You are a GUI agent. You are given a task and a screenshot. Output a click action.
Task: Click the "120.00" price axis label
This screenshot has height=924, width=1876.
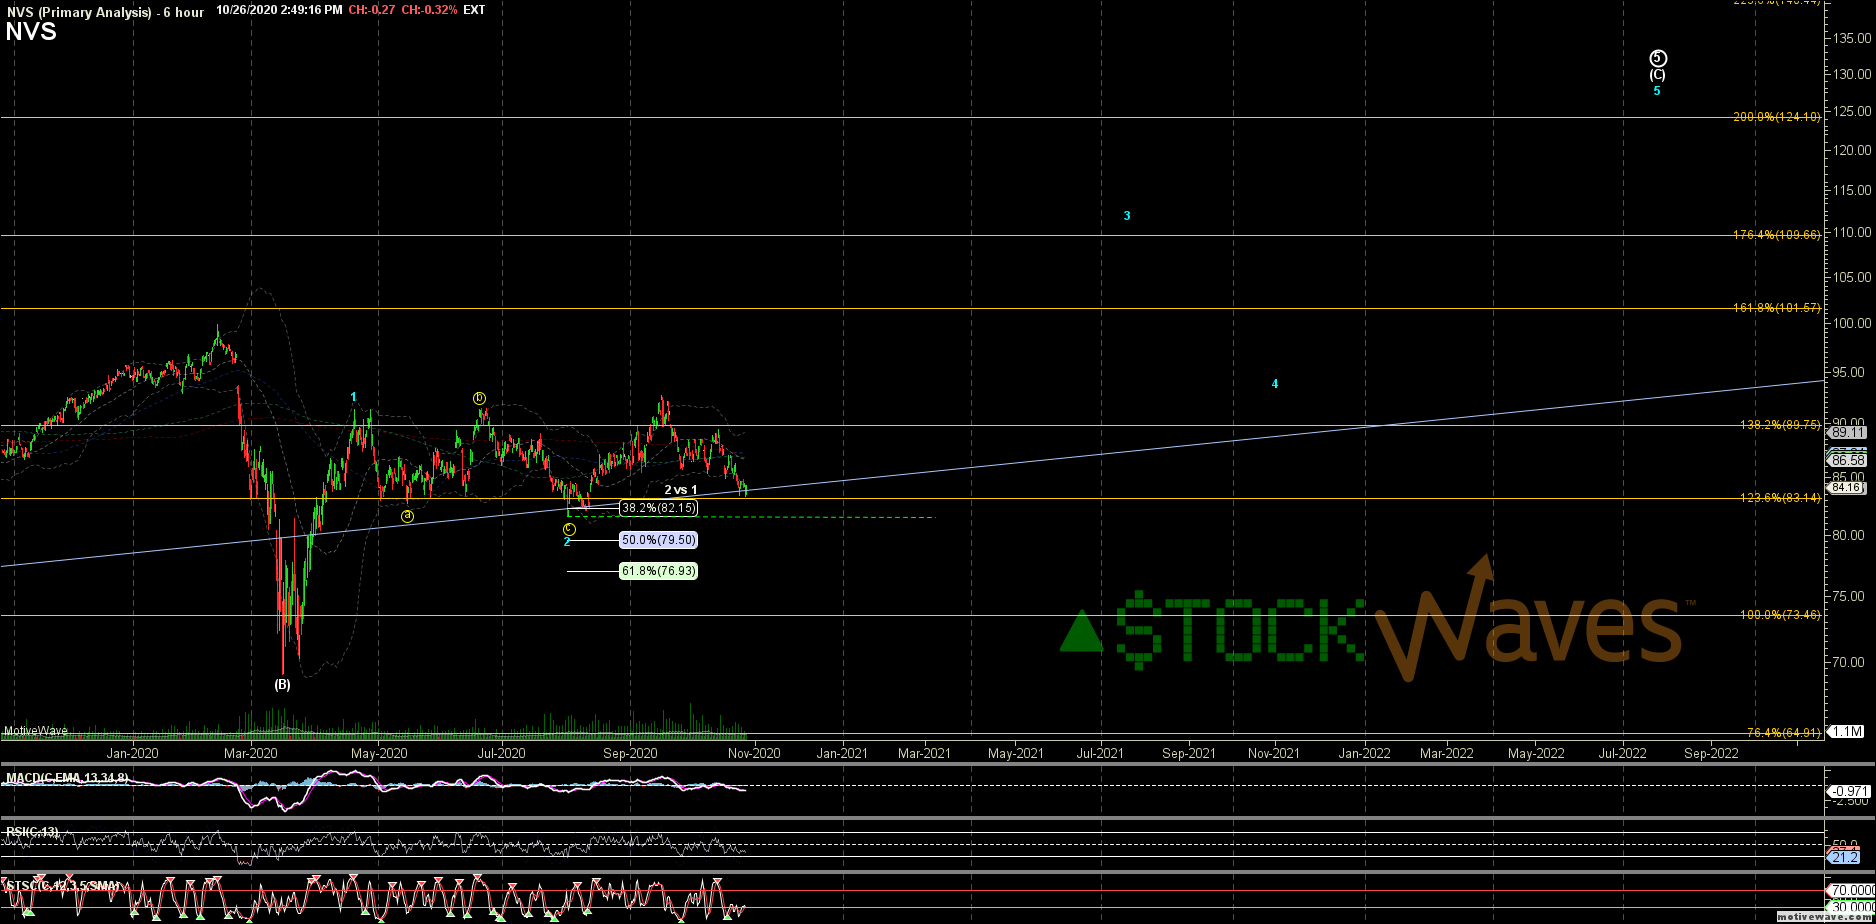coord(1852,150)
